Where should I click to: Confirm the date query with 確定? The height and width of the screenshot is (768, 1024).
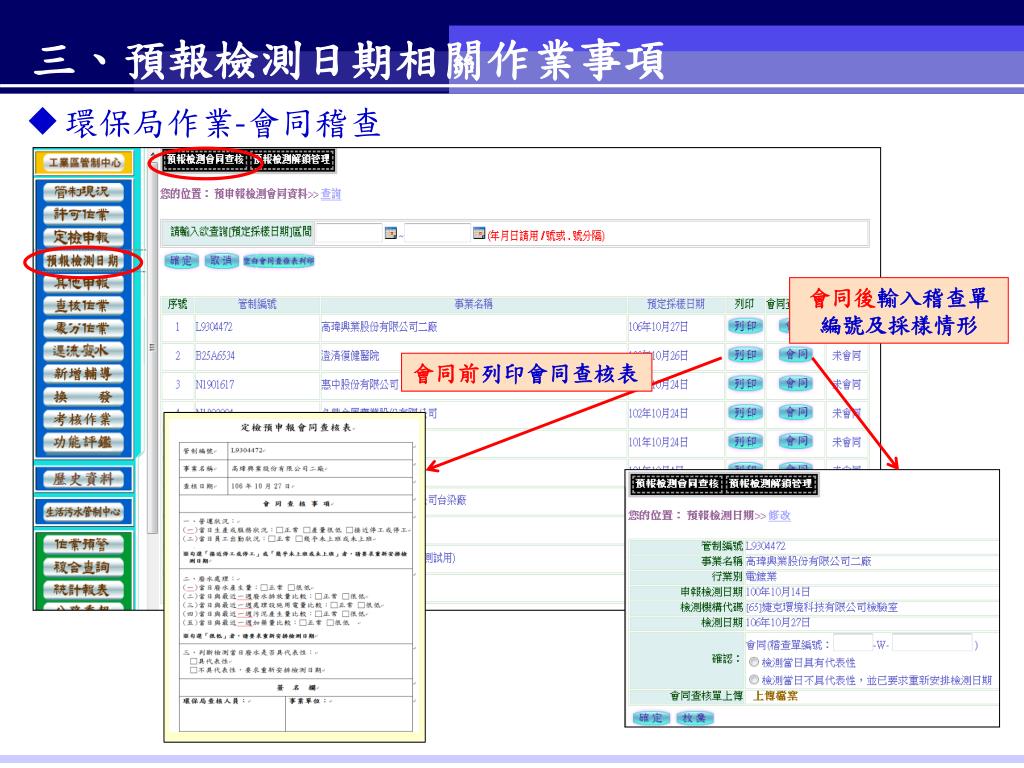pos(181,261)
